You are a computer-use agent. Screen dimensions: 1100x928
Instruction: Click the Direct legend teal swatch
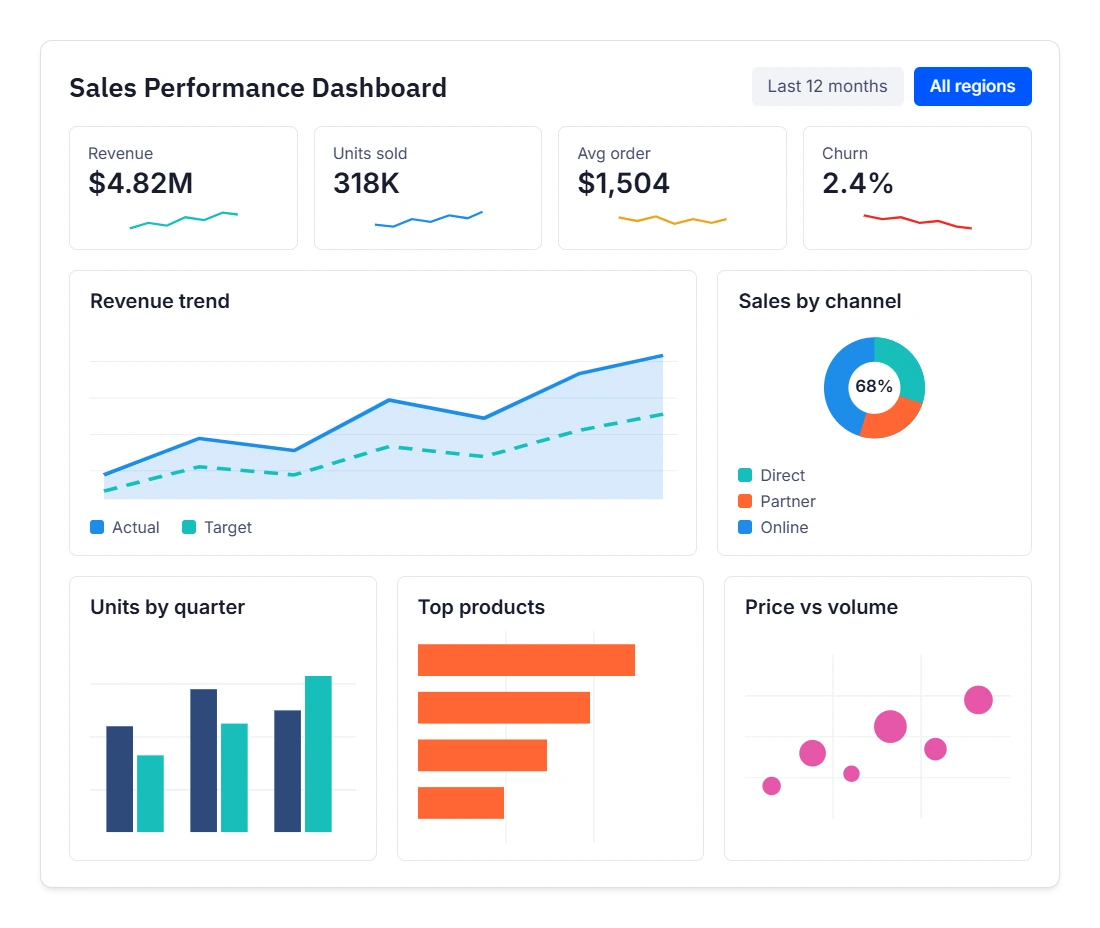click(745, 475)
